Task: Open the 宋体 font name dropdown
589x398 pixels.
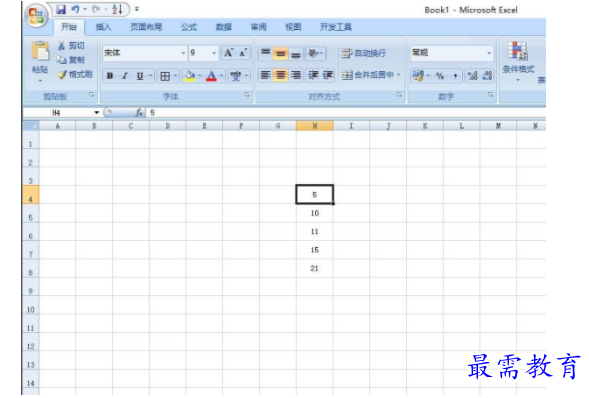Action: 183,53
